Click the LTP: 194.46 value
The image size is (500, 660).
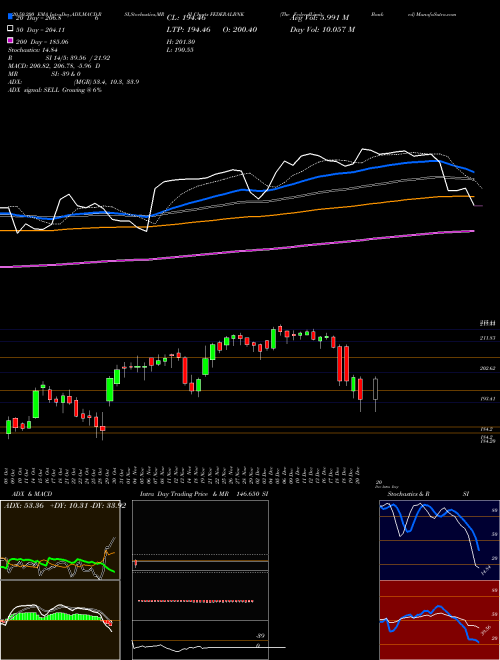[188, 30]
